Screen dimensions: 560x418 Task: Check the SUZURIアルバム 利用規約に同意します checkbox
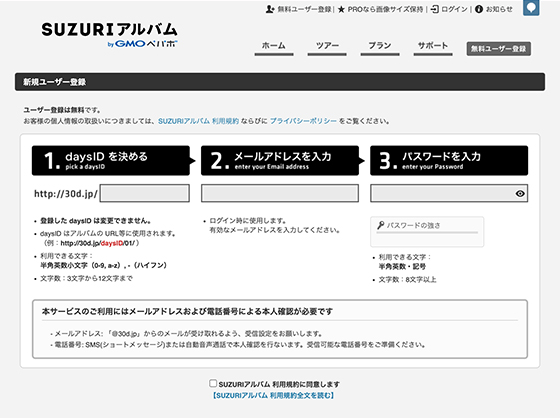[x=213, y=383]
